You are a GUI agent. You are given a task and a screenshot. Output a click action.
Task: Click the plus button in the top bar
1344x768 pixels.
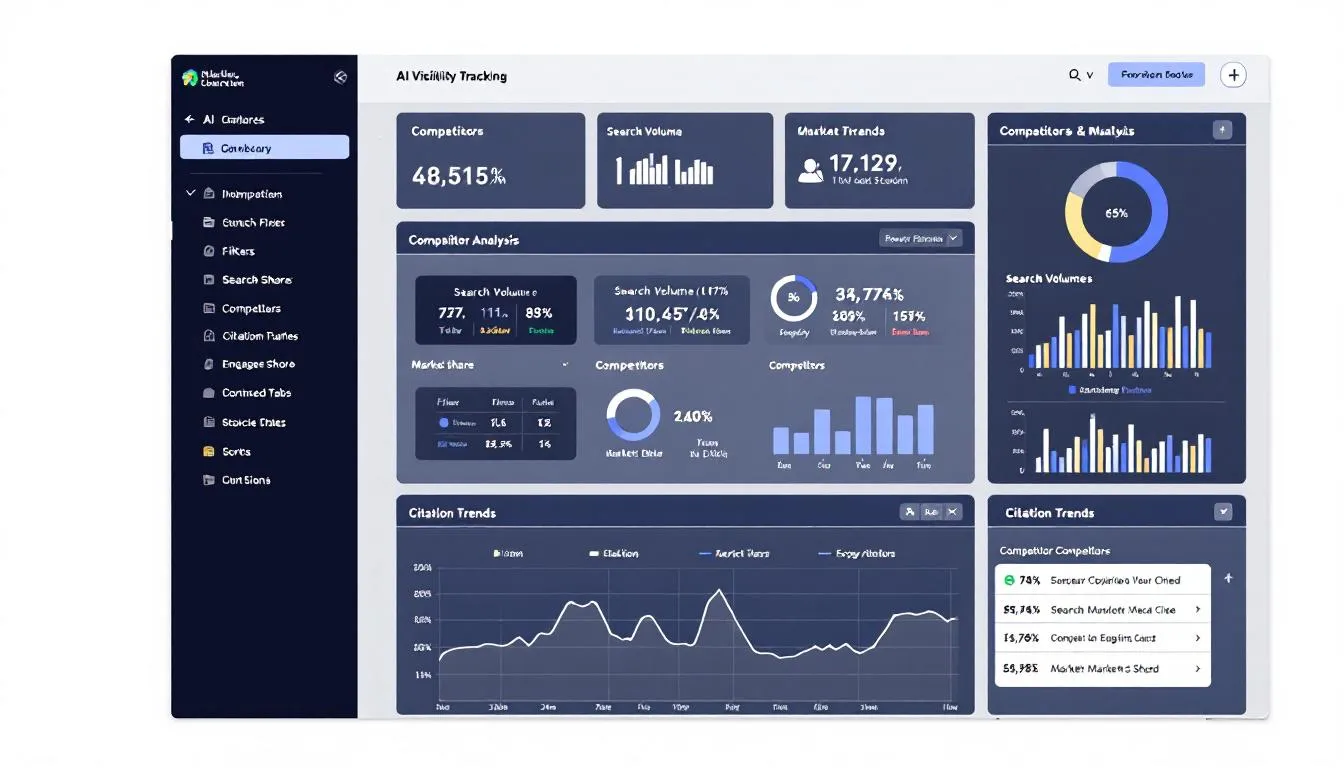click(1234, 74)
